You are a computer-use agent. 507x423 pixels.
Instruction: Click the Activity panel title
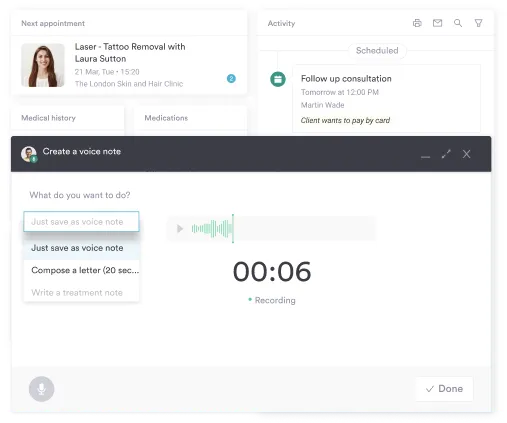click(x=281, y=23)
